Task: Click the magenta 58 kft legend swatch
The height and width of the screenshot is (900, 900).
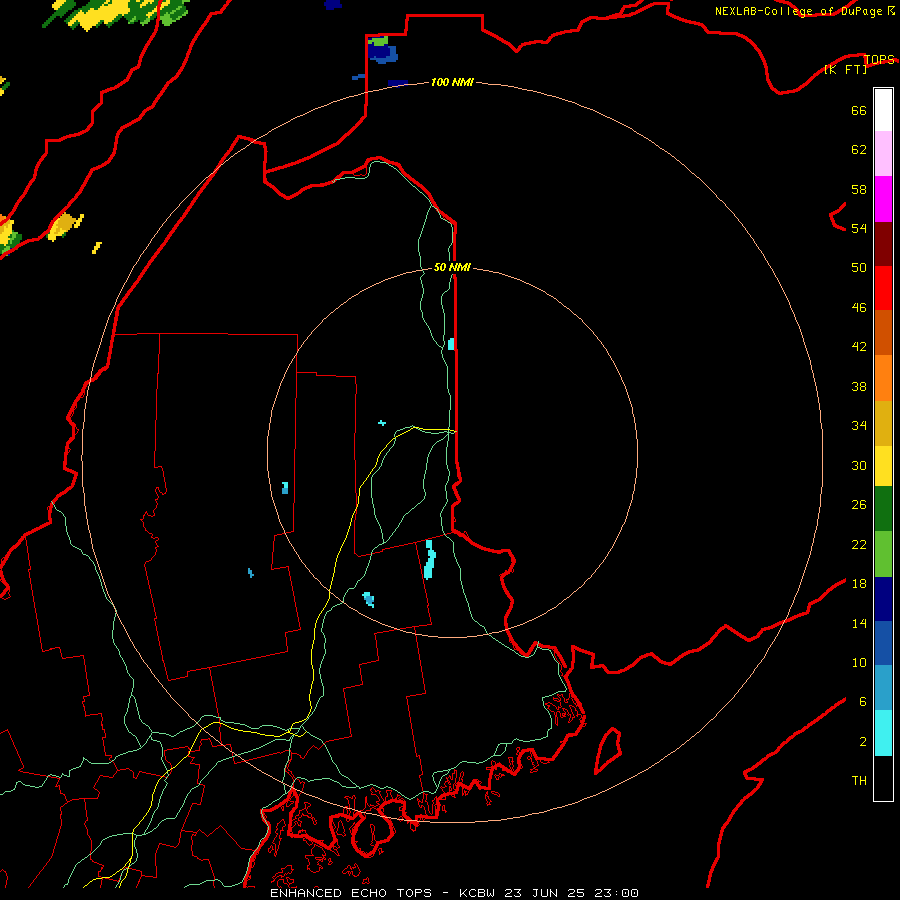Action: click(883, 199)
